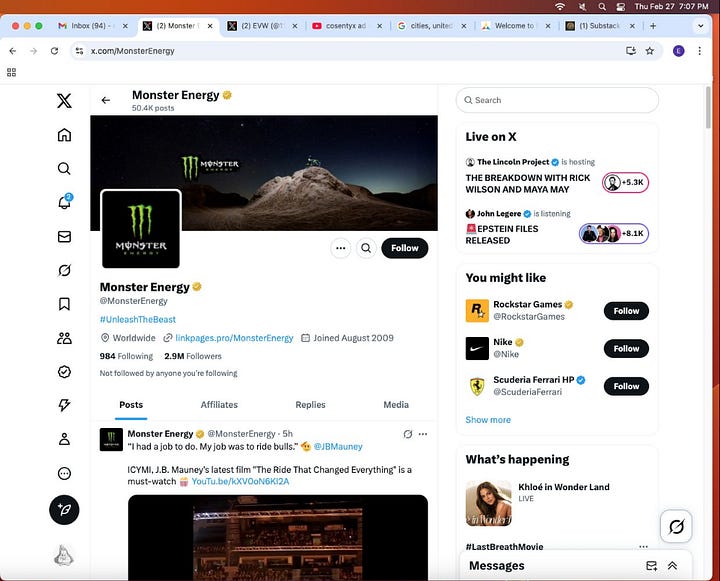Open Messages envelope in sidebar
Screen dimensions: 720x581
(x=64, y=237)
